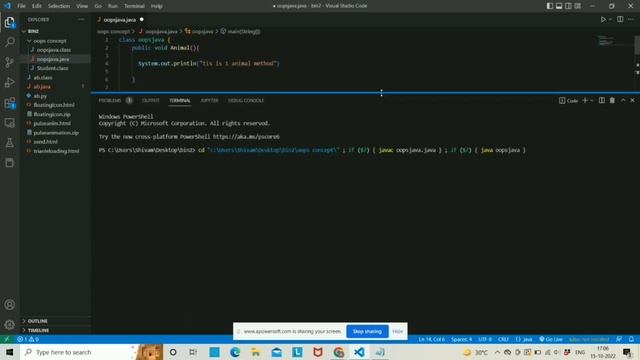Click Ln, Col cursor position indicator

431,339
